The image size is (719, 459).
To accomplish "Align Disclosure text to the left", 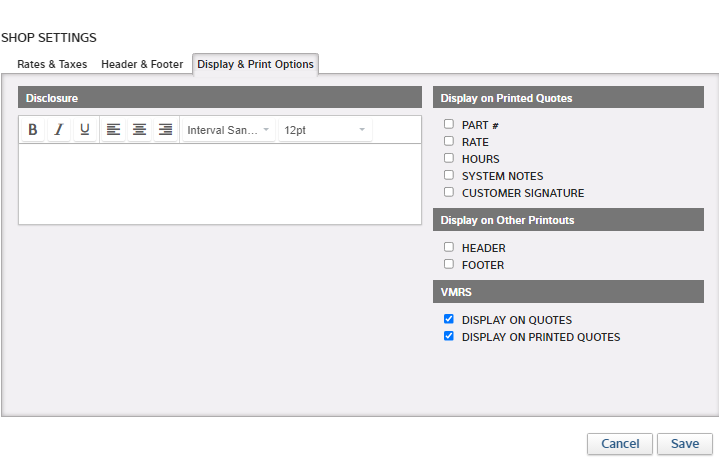I will tap(113, 130).
